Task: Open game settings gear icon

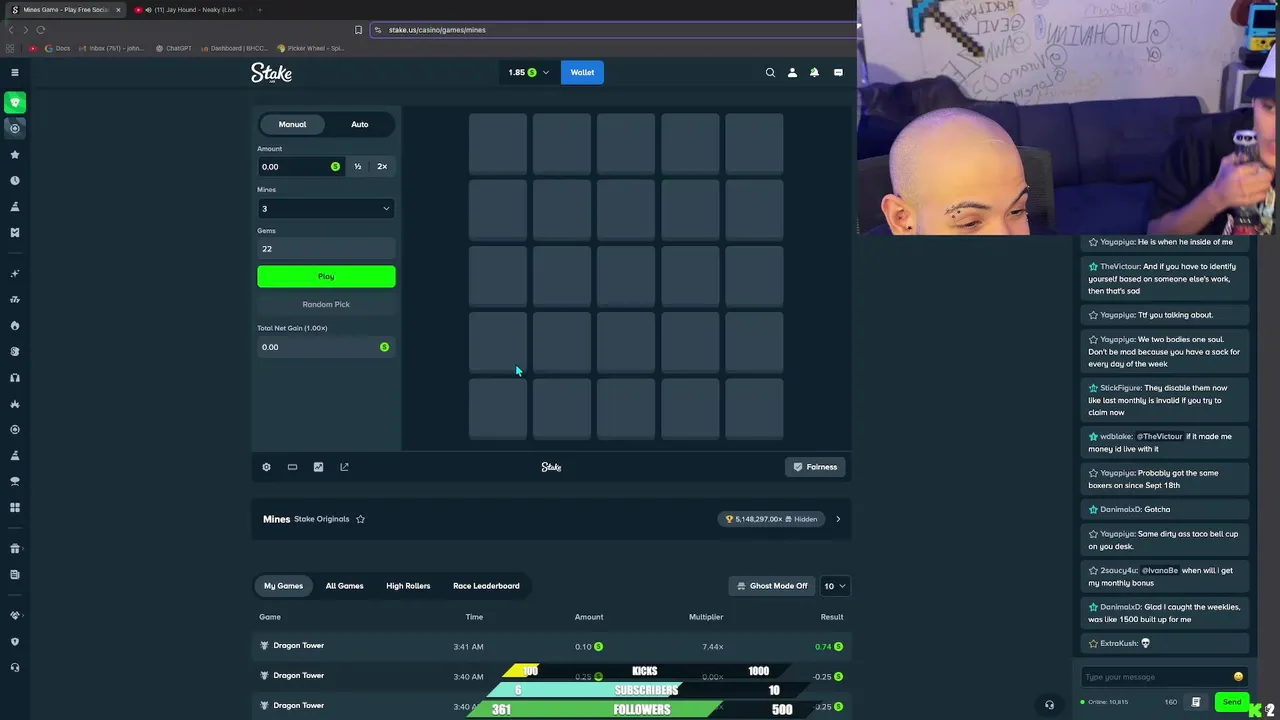Action: (x=266, y=467)
